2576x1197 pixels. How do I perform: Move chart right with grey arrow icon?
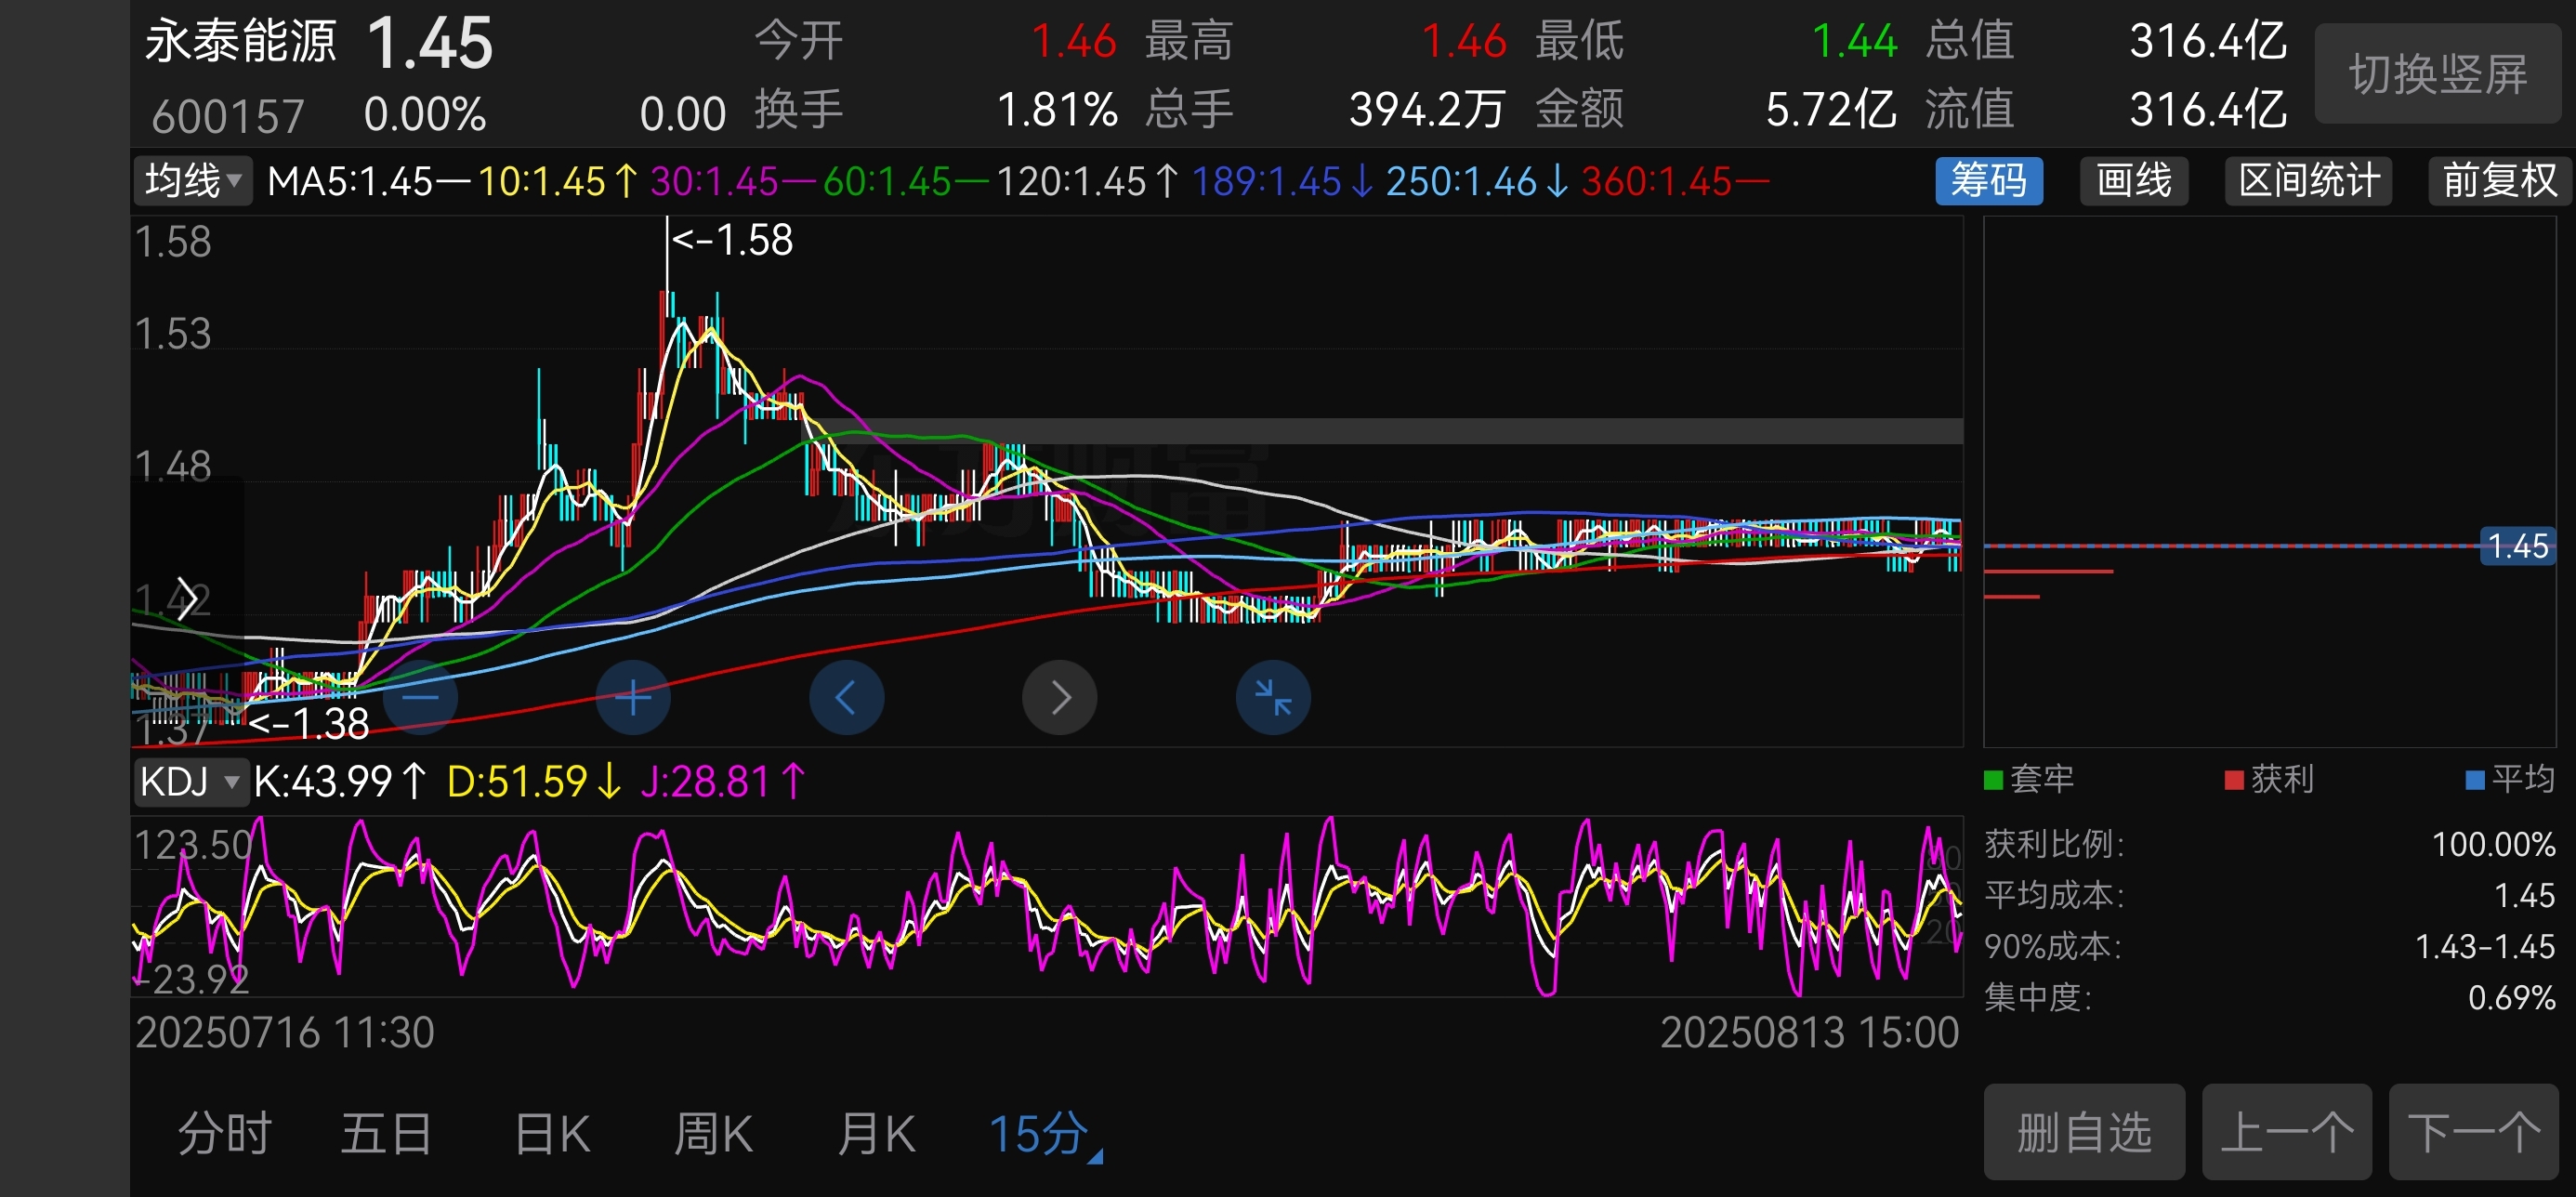click(x=1060, y=697)
